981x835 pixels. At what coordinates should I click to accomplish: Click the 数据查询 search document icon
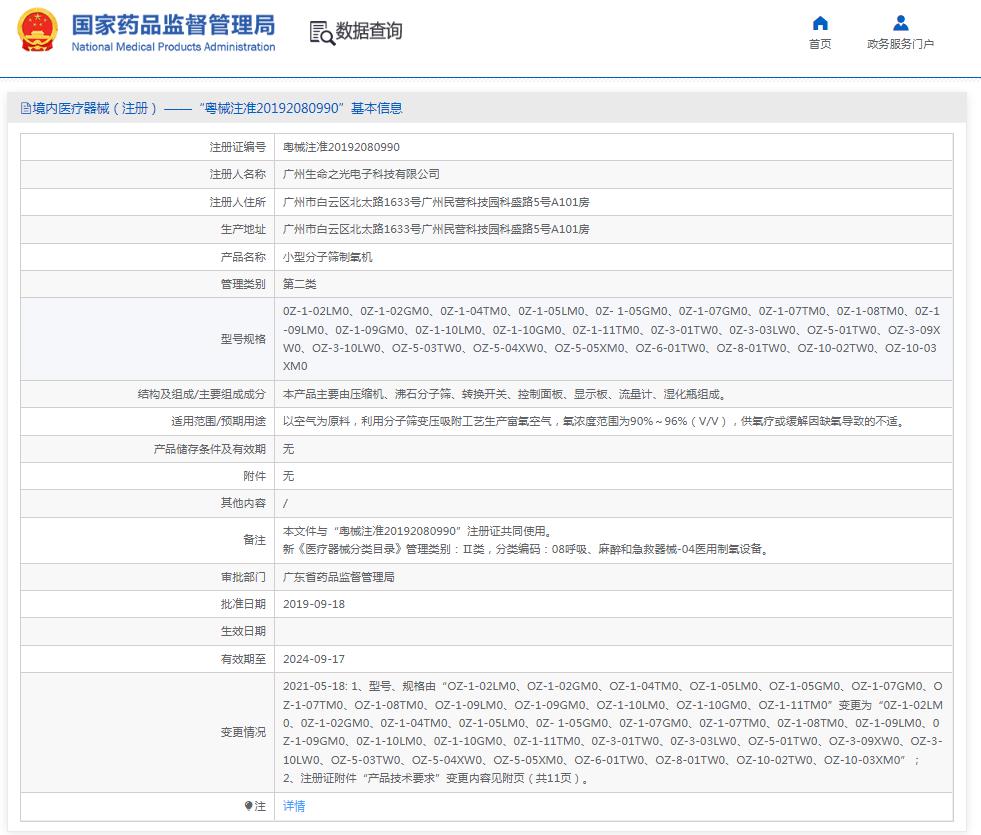coord(322,32)
